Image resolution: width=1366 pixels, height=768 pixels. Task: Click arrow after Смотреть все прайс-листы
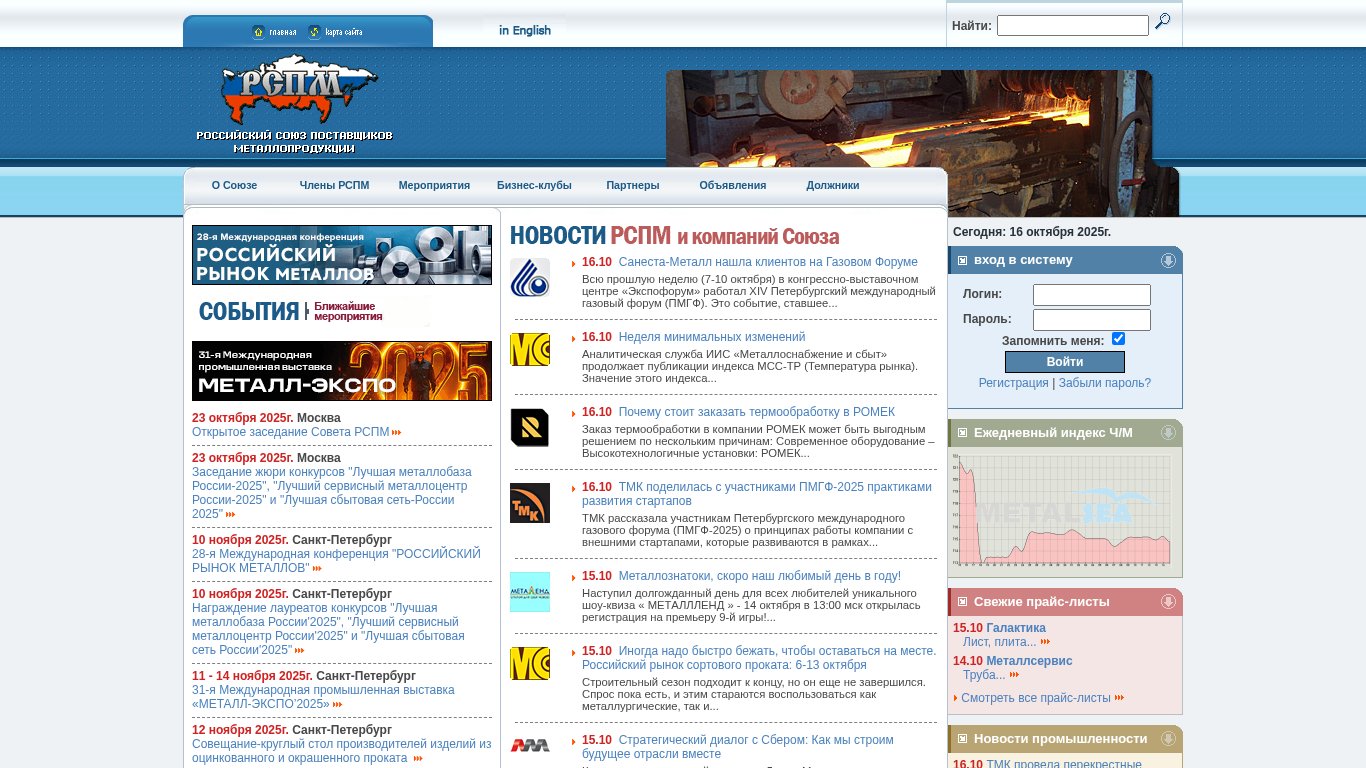[x=1120, y=698]
